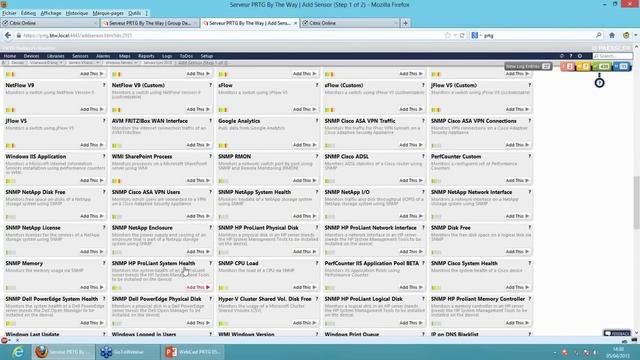The image size is (640, 360).
Task: Open help for Windows IIS Application sensor
Action: pyautogui.click(x=104, y=156)
